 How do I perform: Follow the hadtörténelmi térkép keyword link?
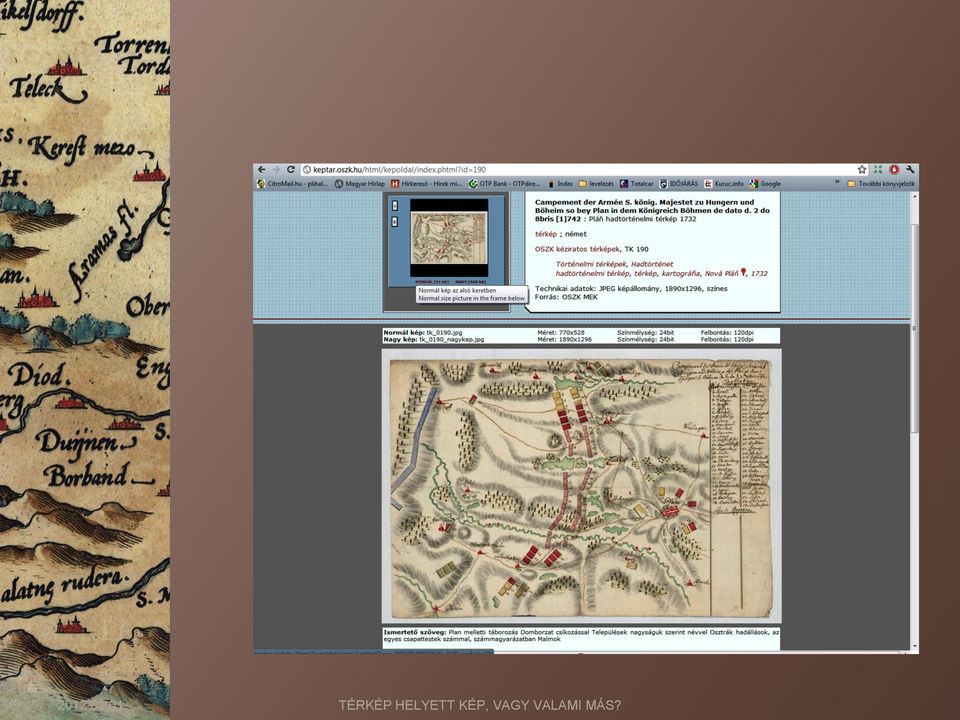592,274
